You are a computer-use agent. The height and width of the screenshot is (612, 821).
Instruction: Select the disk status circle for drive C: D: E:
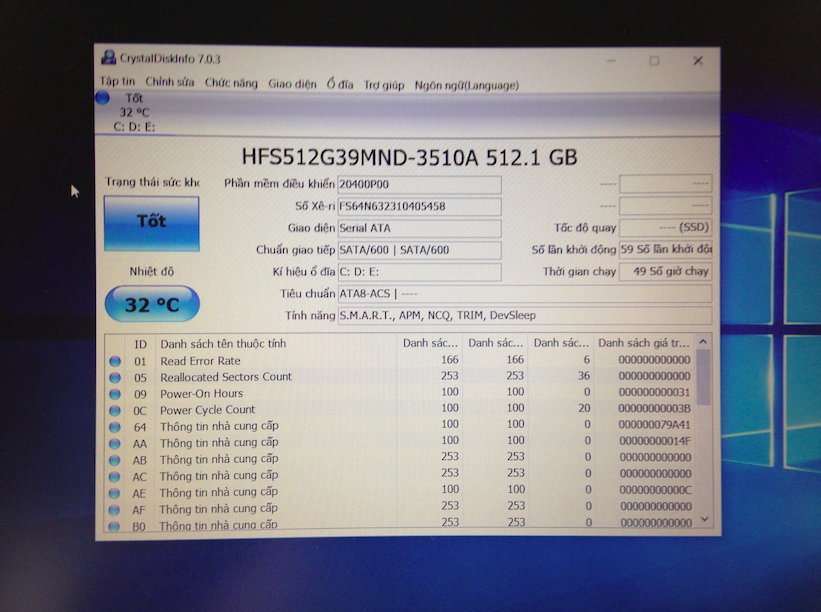point(103,97)
